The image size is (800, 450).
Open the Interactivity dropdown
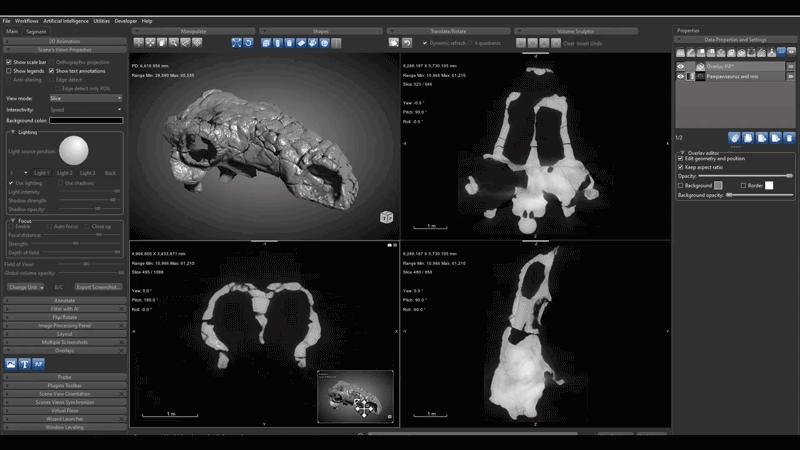pos(86,110)
